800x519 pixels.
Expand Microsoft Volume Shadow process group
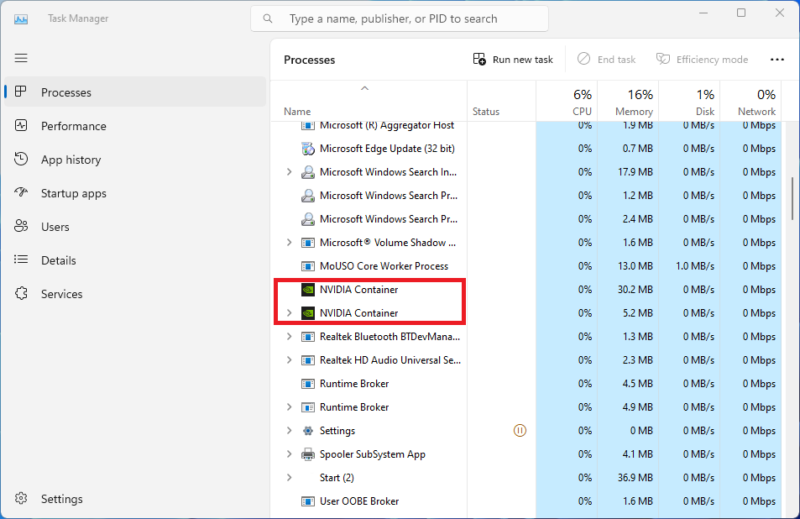pyautogui.click(x=289, y=242)
